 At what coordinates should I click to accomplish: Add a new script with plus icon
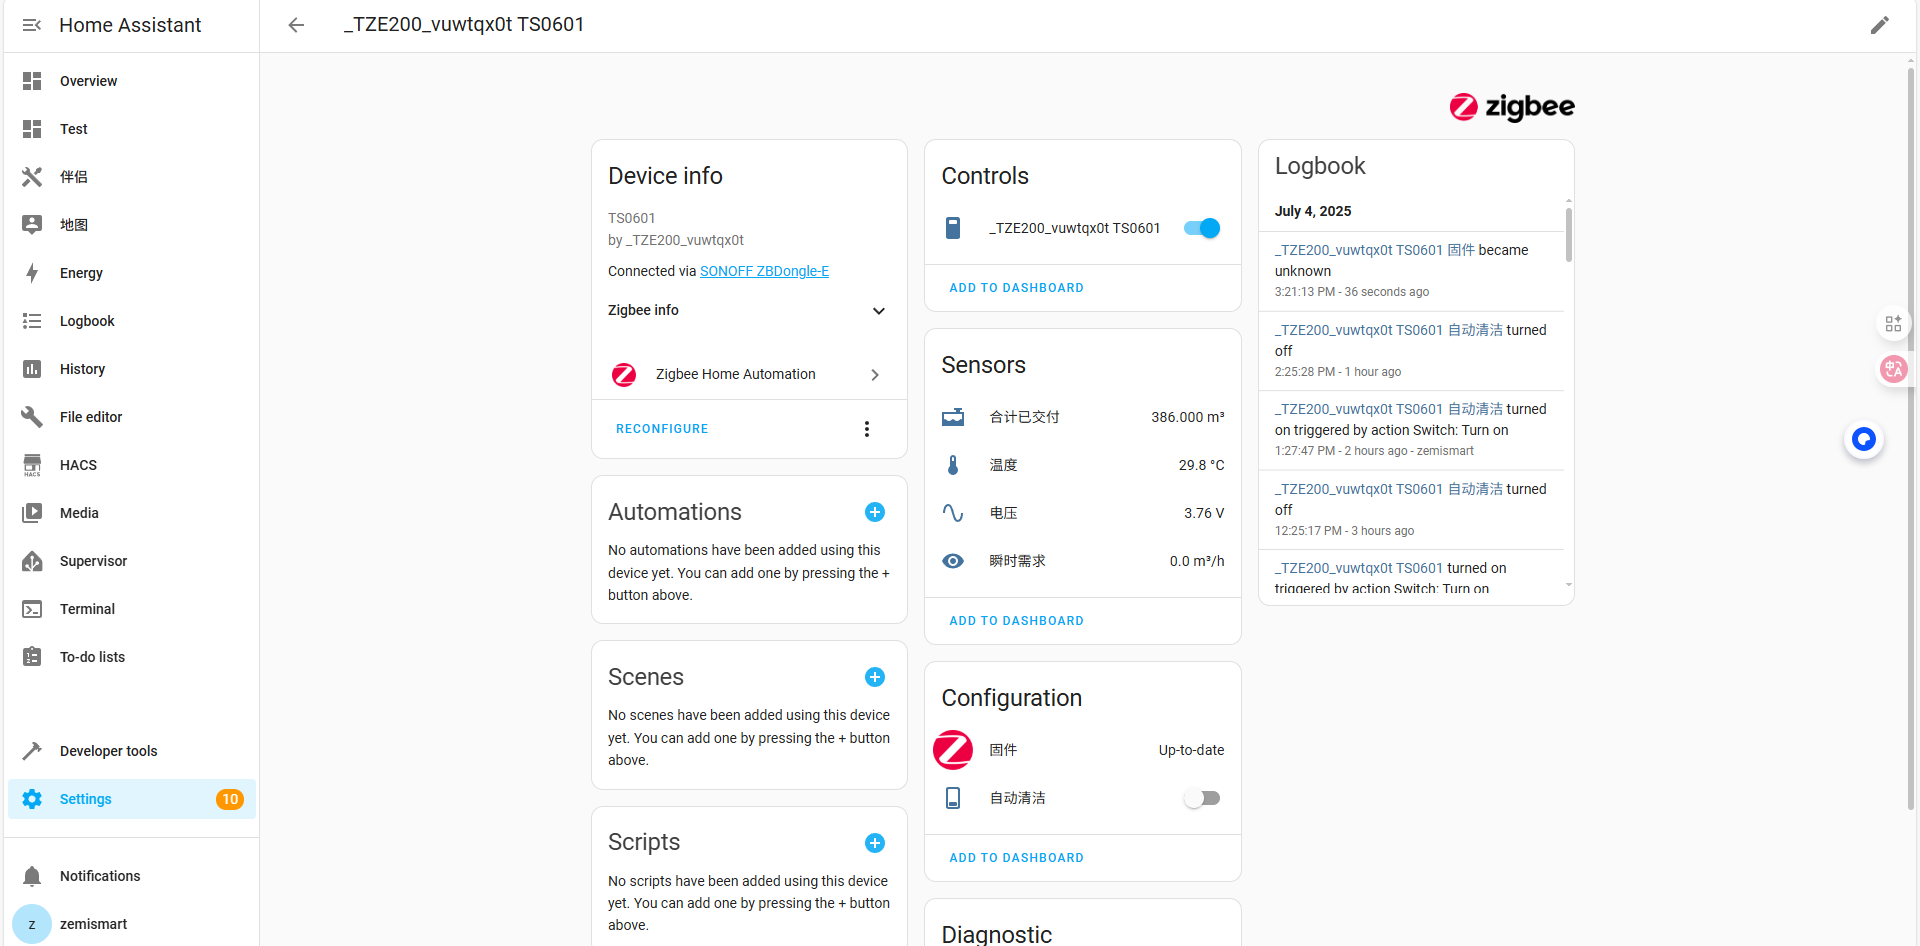[x=874, y=843]
